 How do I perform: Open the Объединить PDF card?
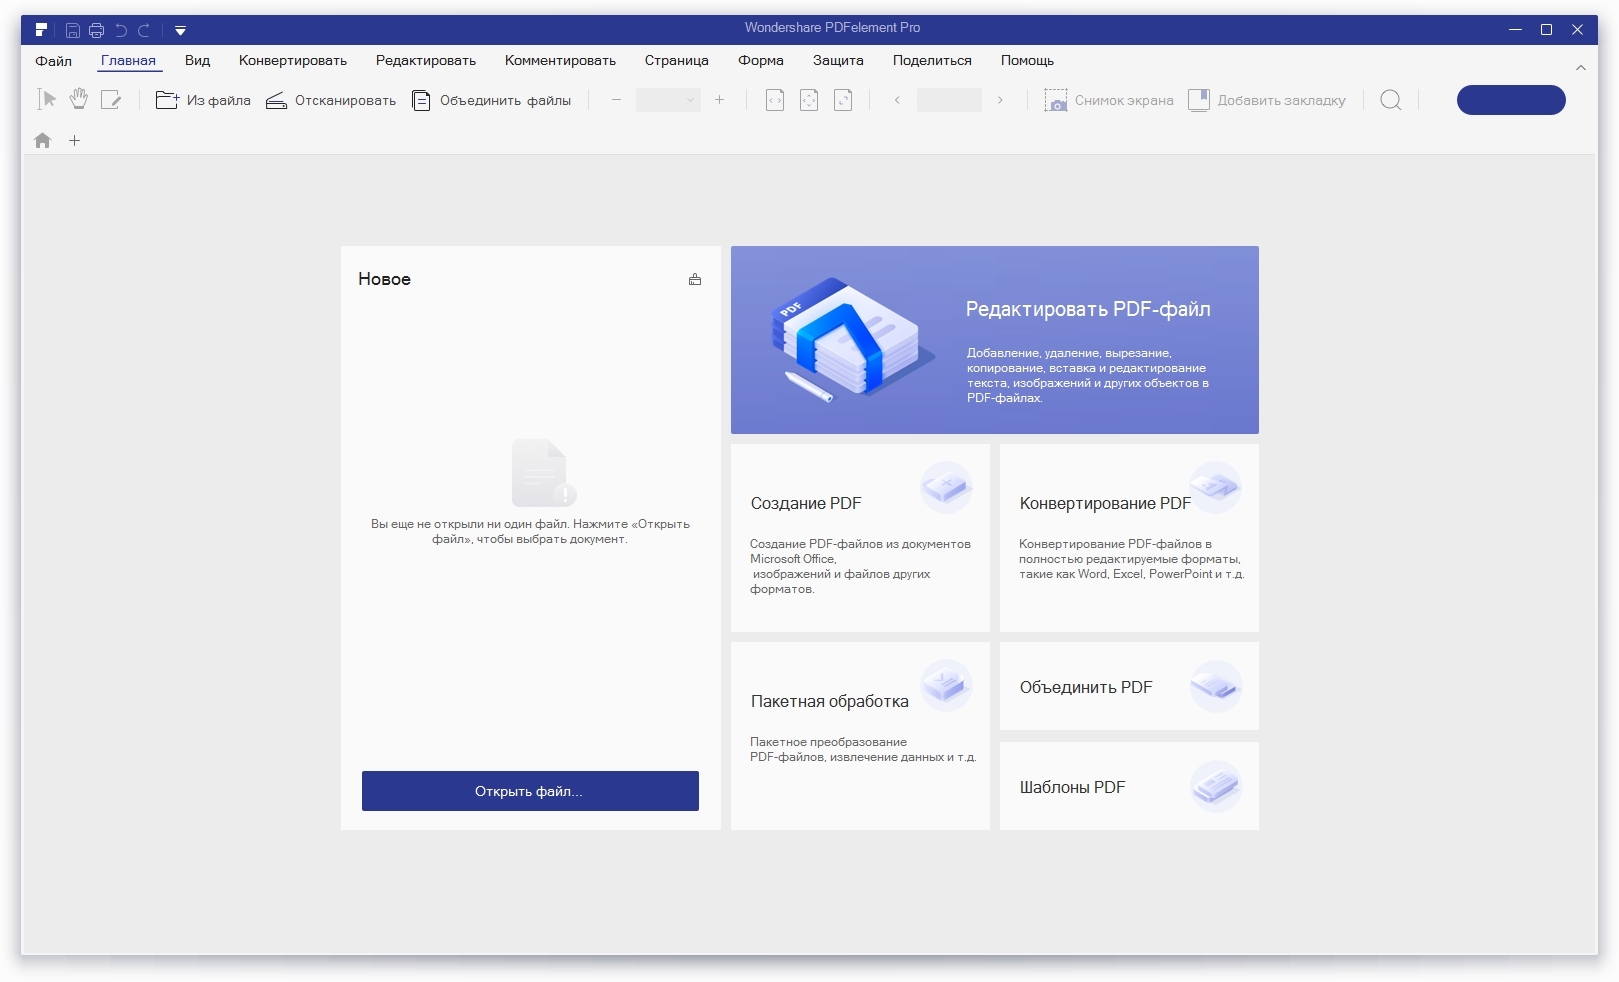coord(1129,686)
